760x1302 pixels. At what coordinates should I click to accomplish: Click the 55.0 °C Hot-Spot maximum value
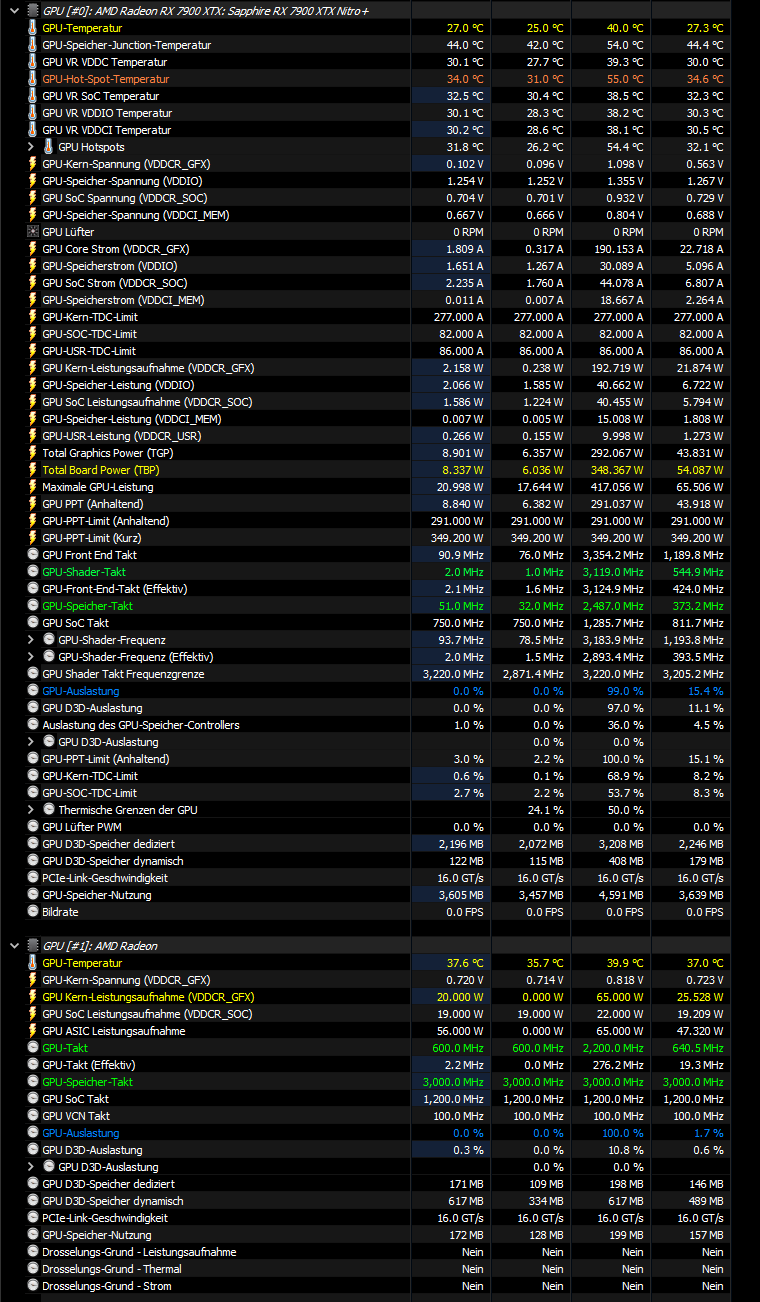[625, 79]
